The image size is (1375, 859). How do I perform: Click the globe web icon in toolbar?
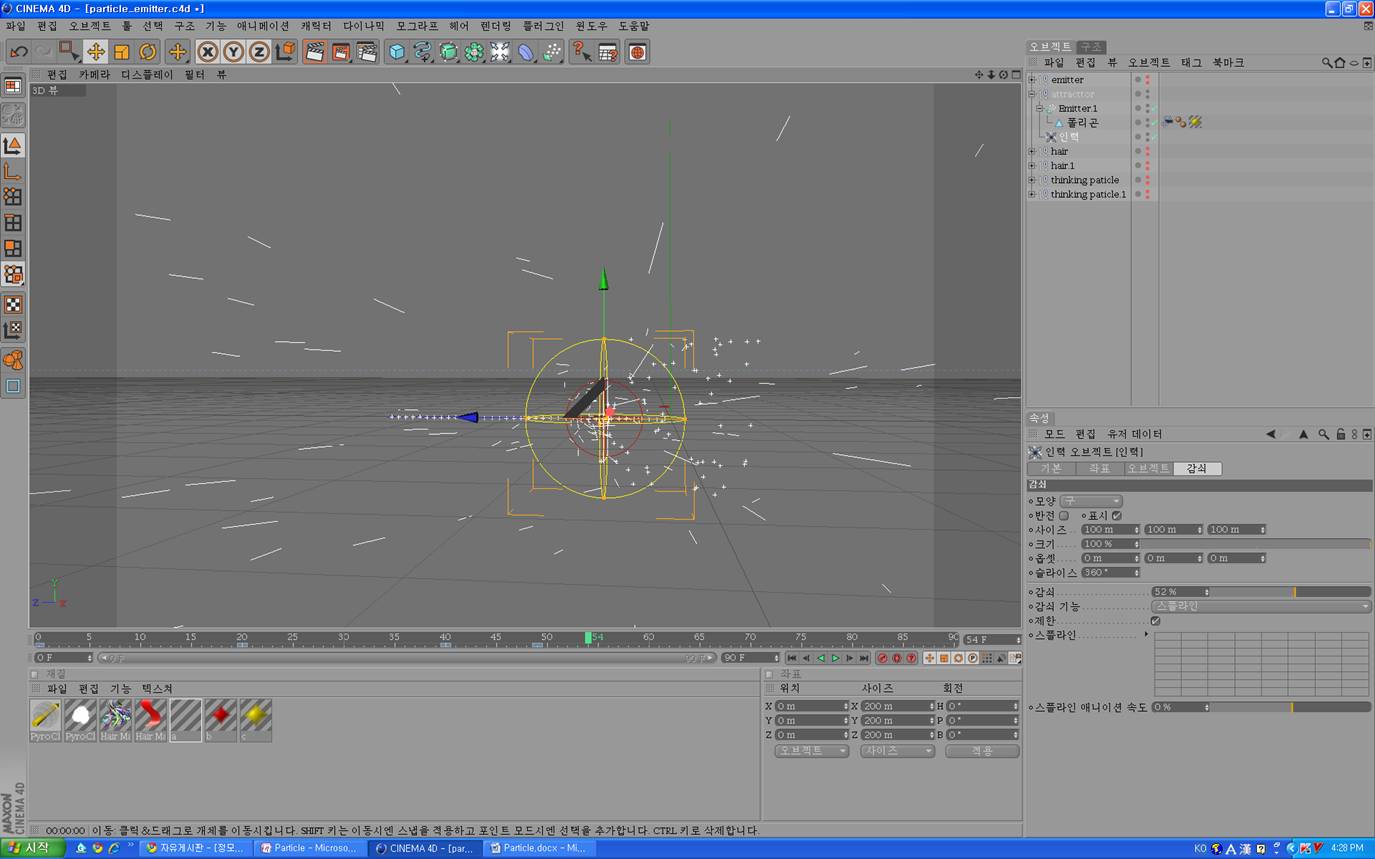tap(637, 51)
